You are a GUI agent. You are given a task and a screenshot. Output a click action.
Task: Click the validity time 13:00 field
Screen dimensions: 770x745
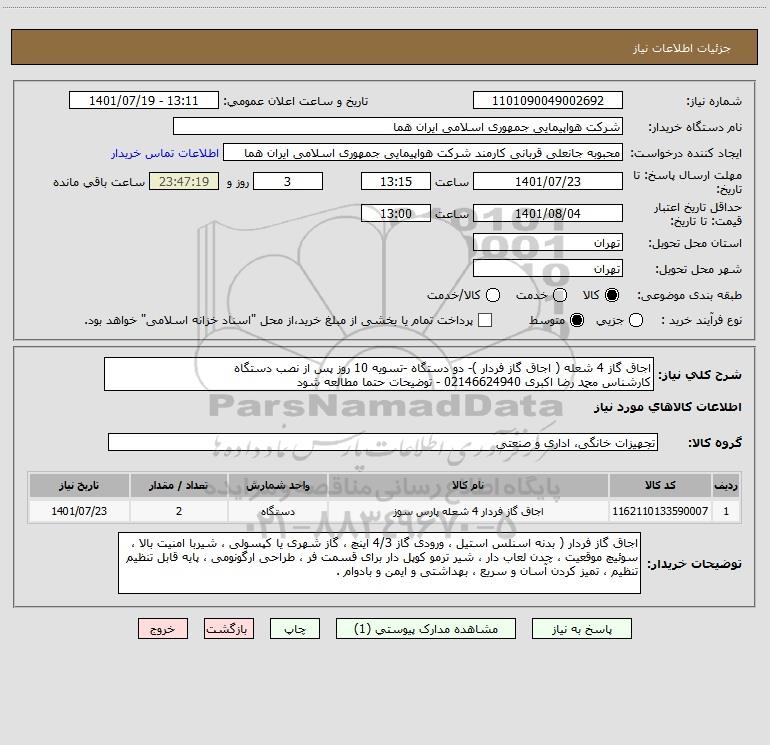tap(396, 213)
